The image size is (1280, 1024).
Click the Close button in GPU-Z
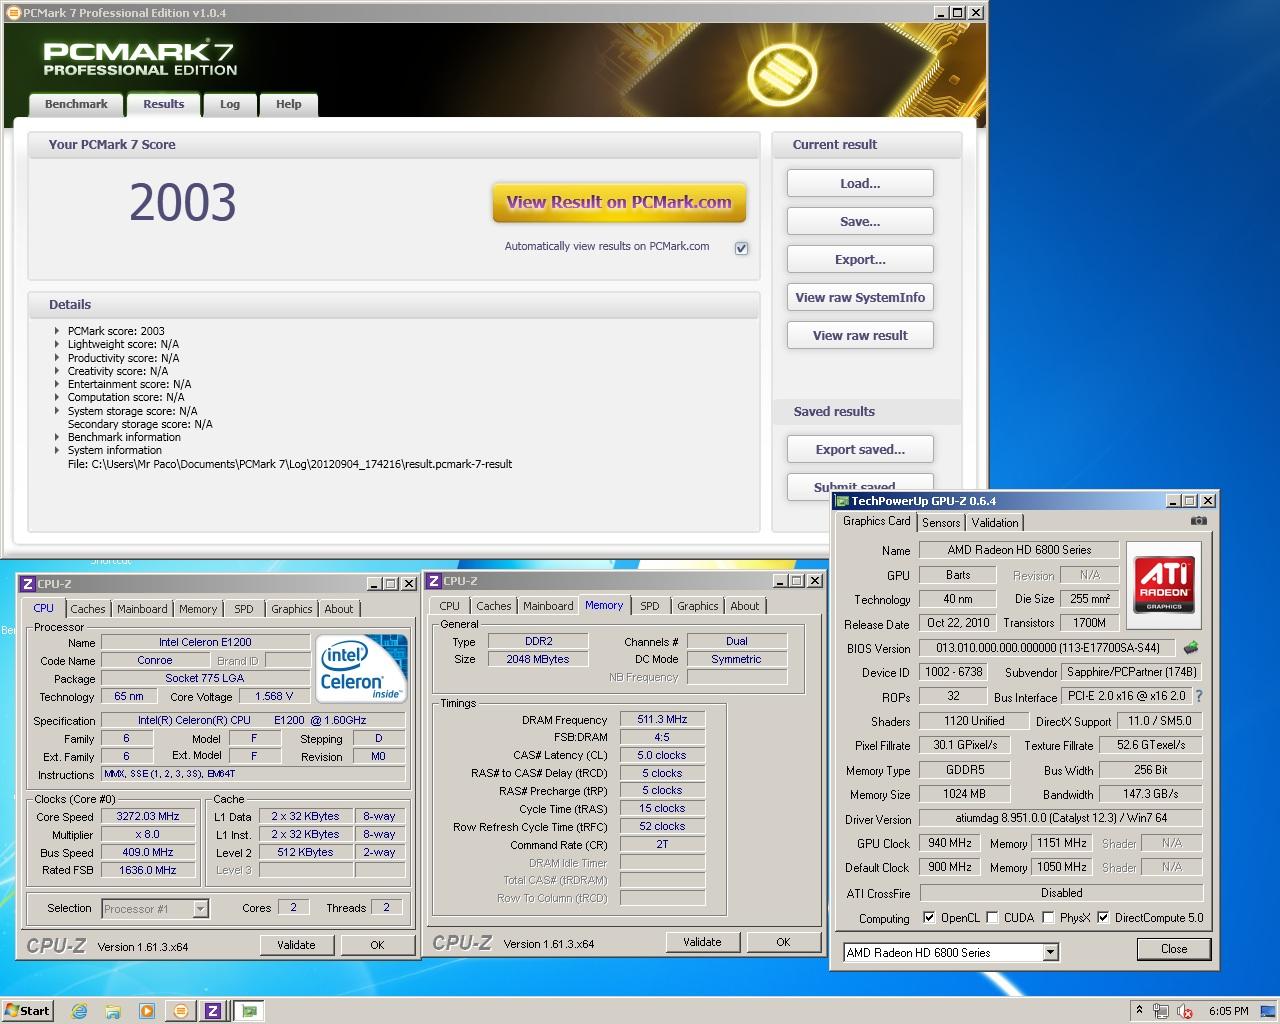pos(1174,949)
